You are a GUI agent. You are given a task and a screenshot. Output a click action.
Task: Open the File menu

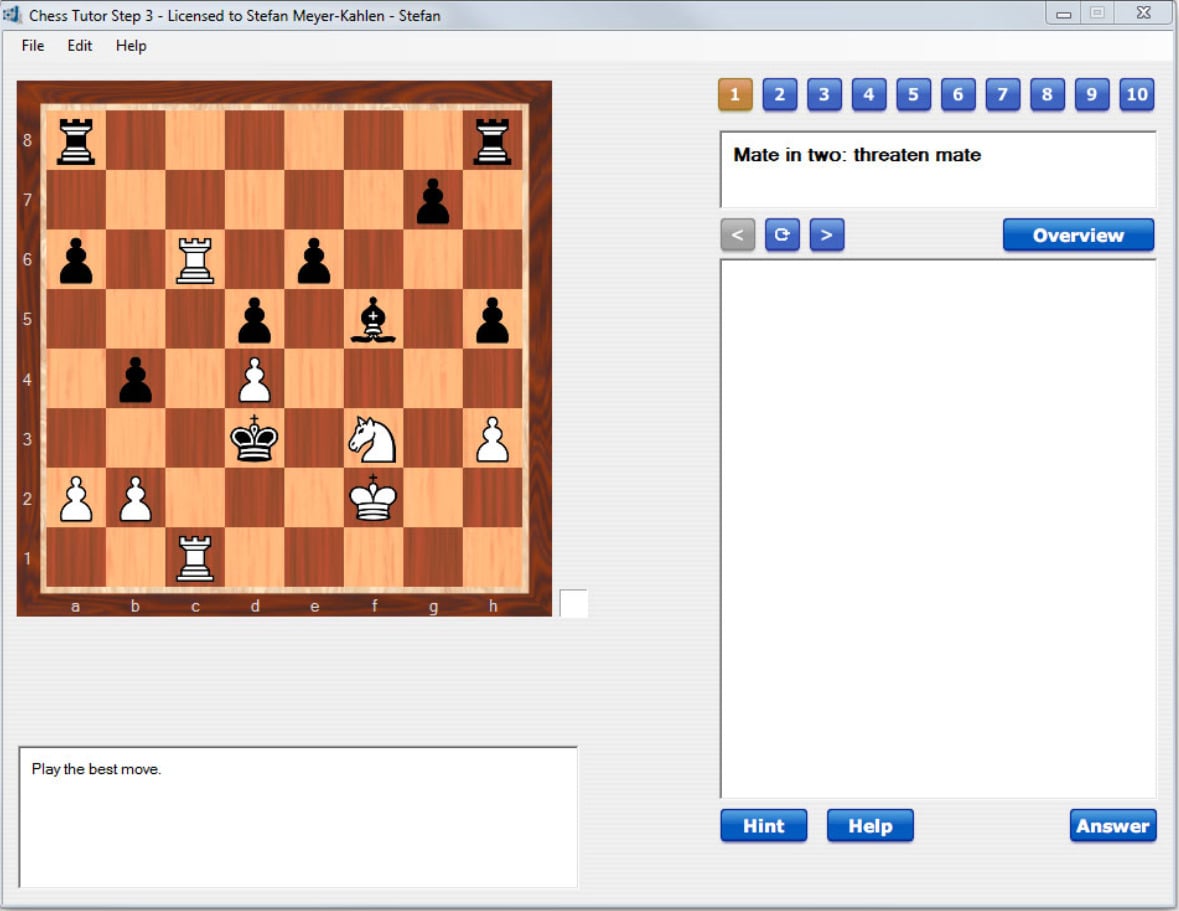coord(31,46)
